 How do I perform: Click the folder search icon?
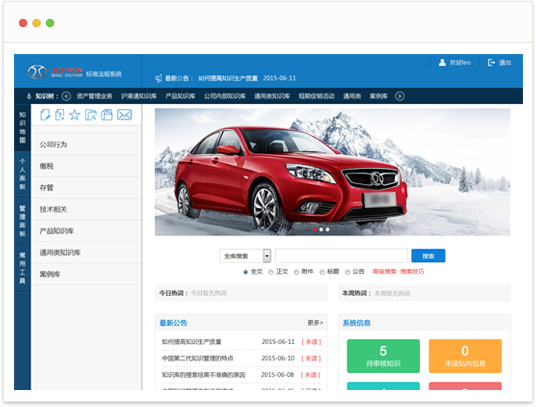point(91,115)
